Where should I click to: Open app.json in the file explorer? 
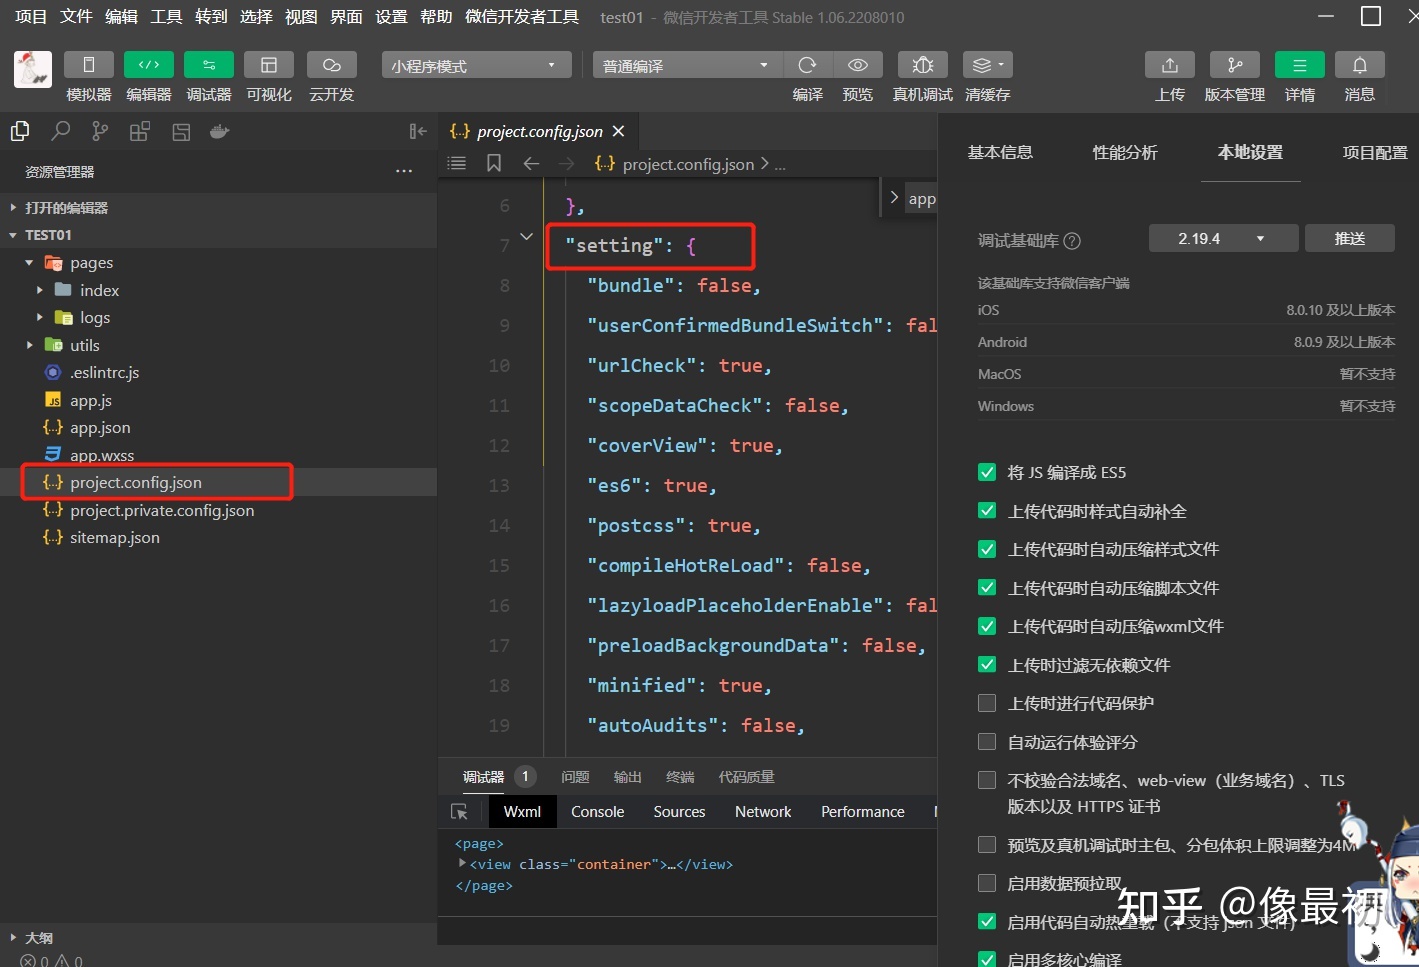(x=99, y=427)
